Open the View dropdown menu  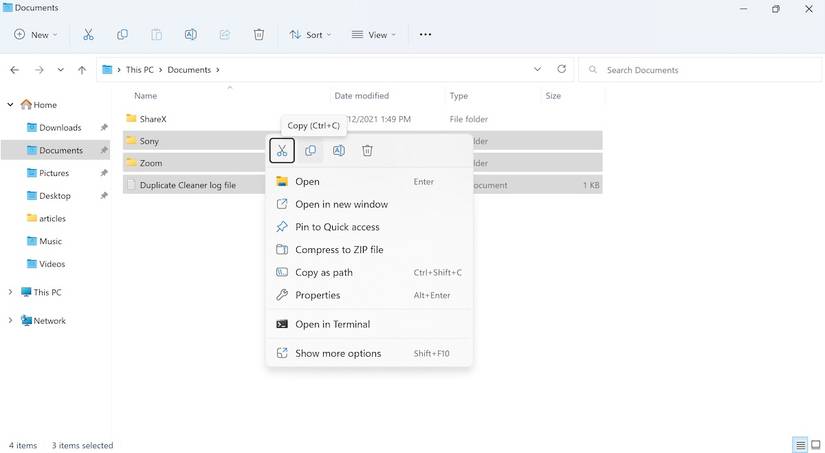click(x=374, y=35)
